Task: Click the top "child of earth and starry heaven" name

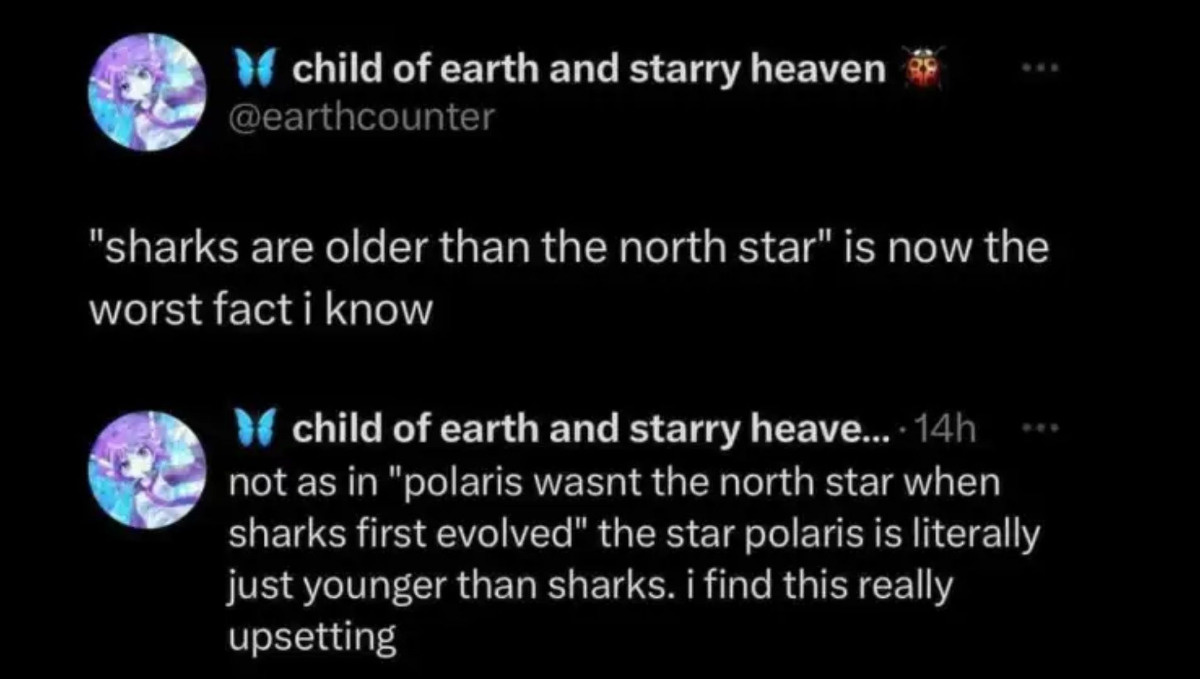Action: (588, 72)
